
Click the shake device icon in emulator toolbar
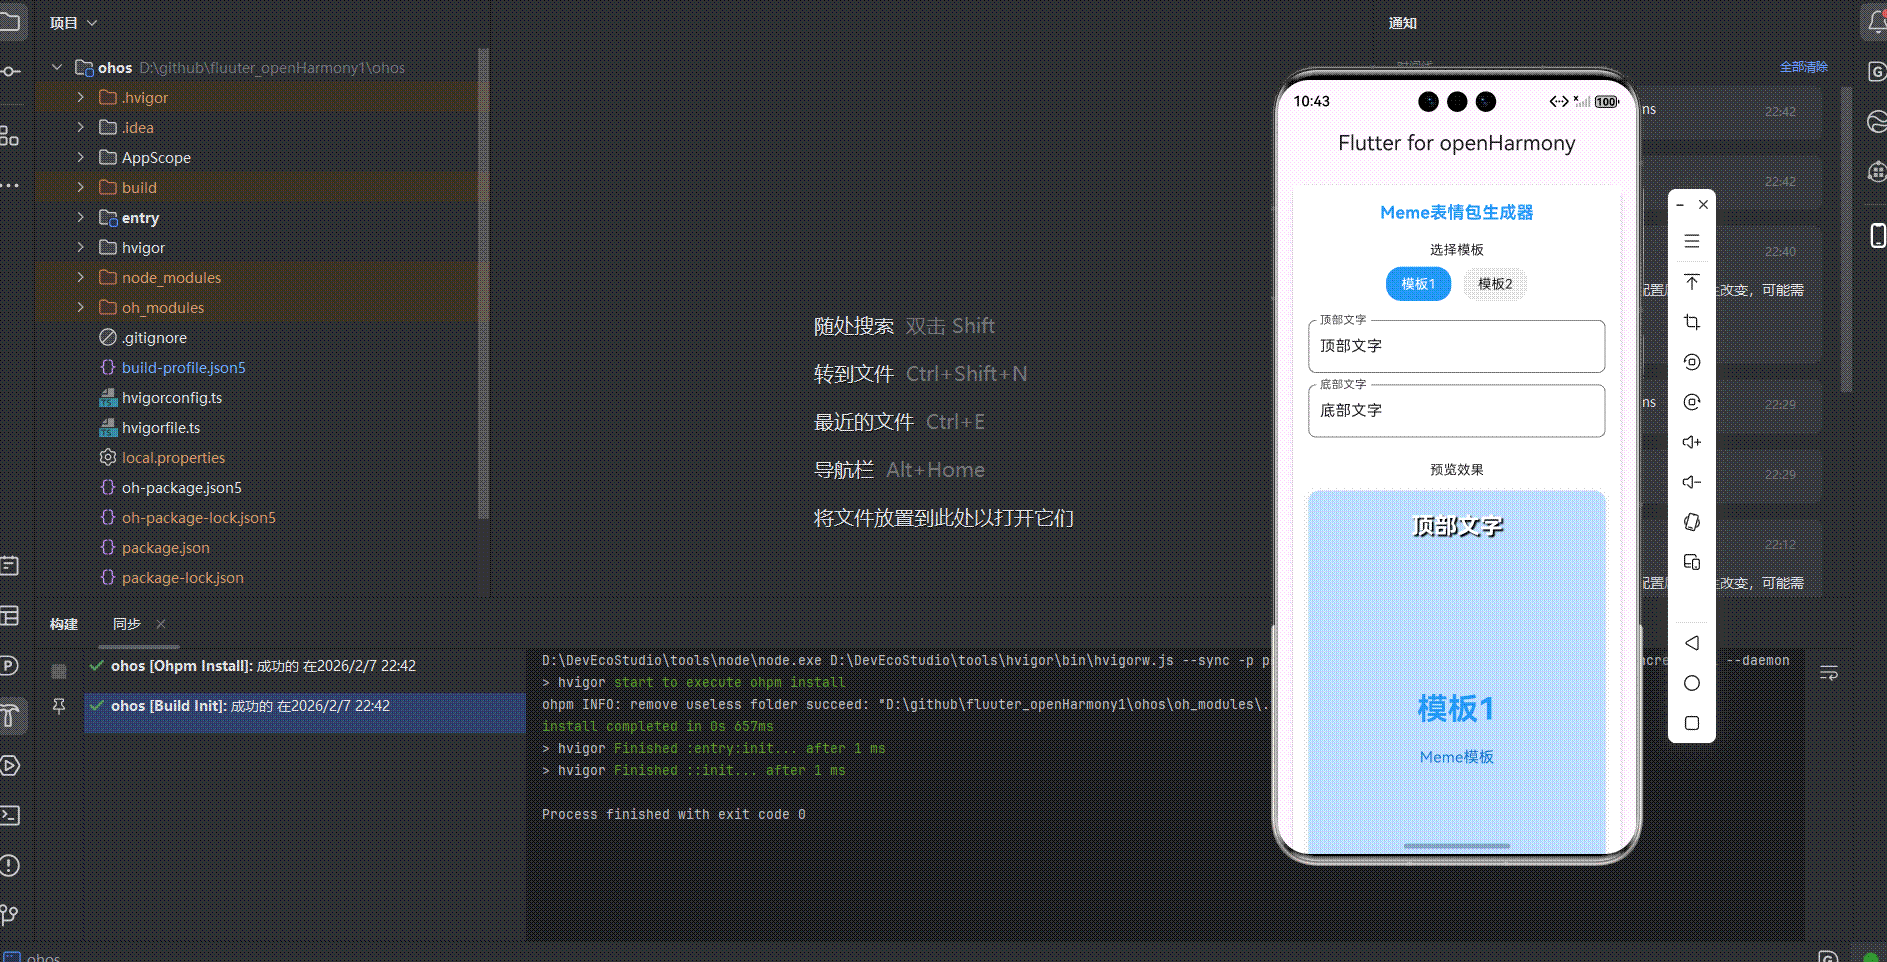coord(1691,522)
